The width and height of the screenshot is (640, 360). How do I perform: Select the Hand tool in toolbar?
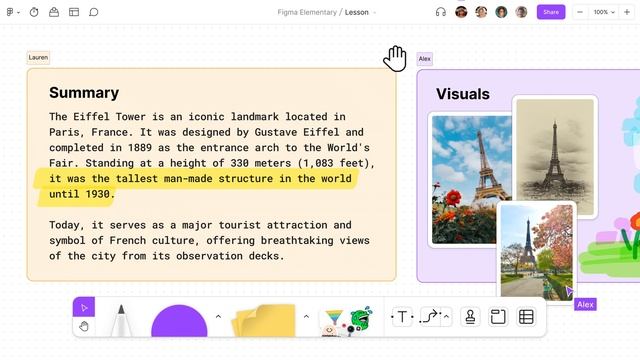tap(84, 327)
